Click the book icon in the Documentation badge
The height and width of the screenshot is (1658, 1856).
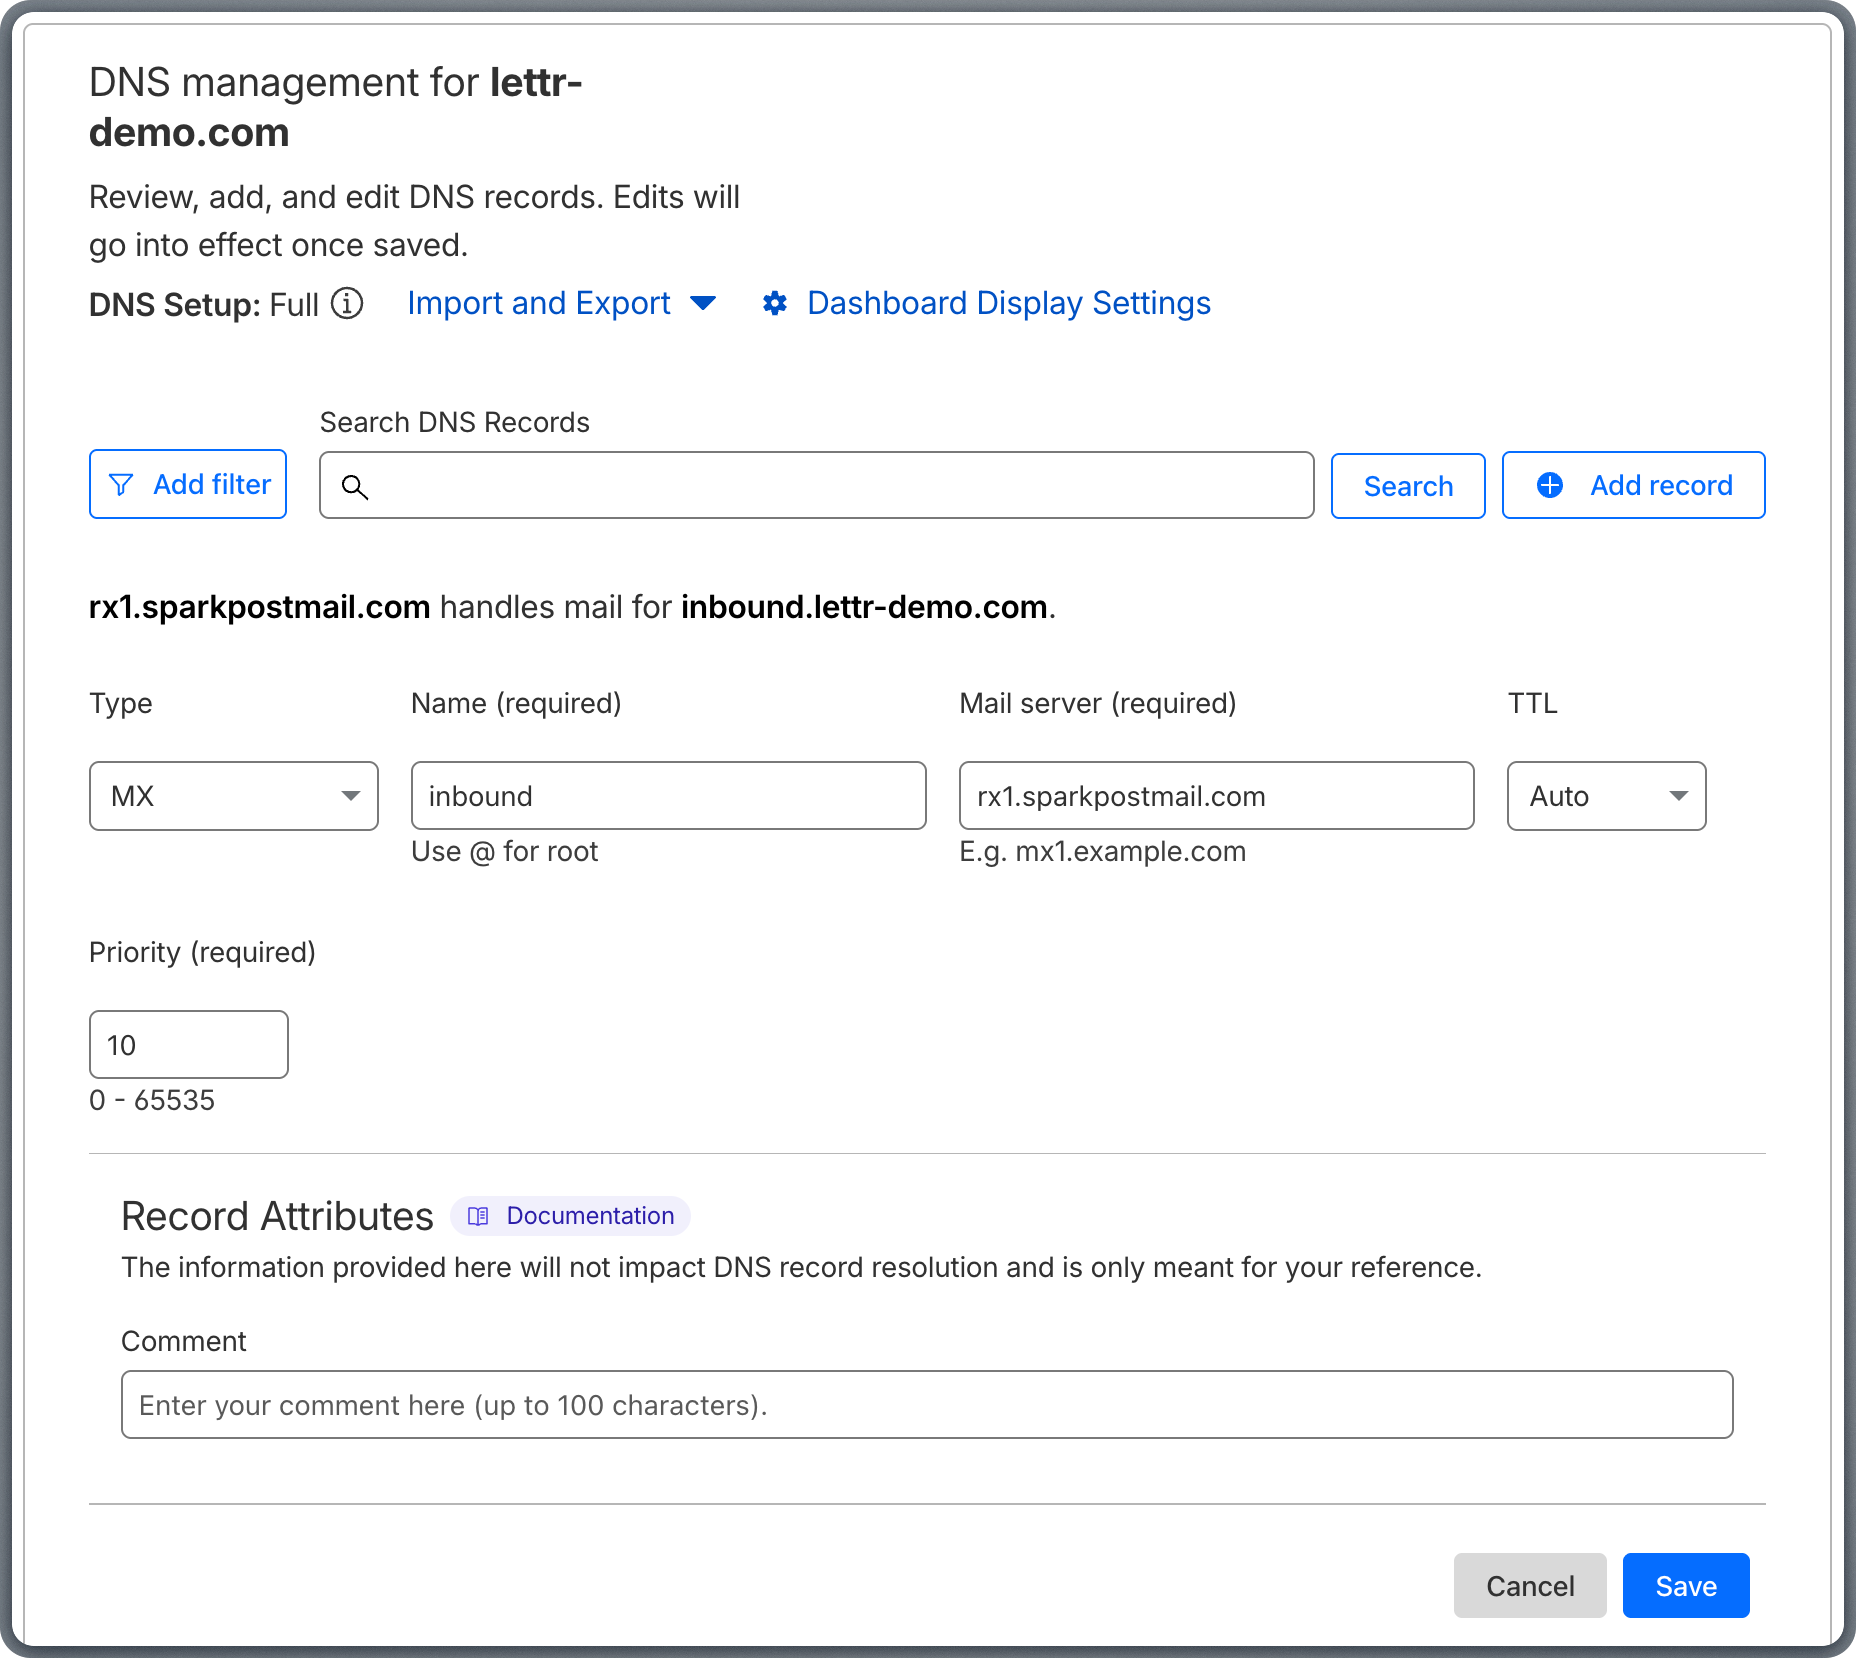(477, 1216)
